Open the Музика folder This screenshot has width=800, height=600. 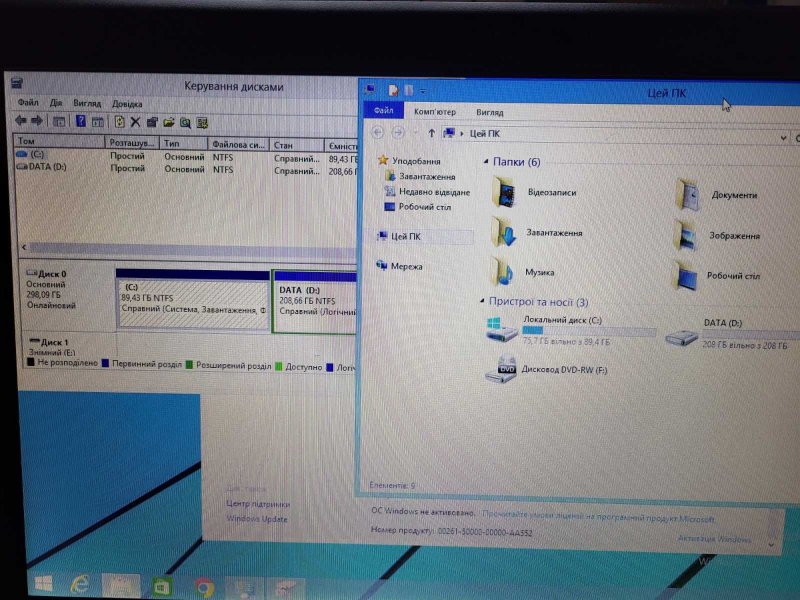520,272
